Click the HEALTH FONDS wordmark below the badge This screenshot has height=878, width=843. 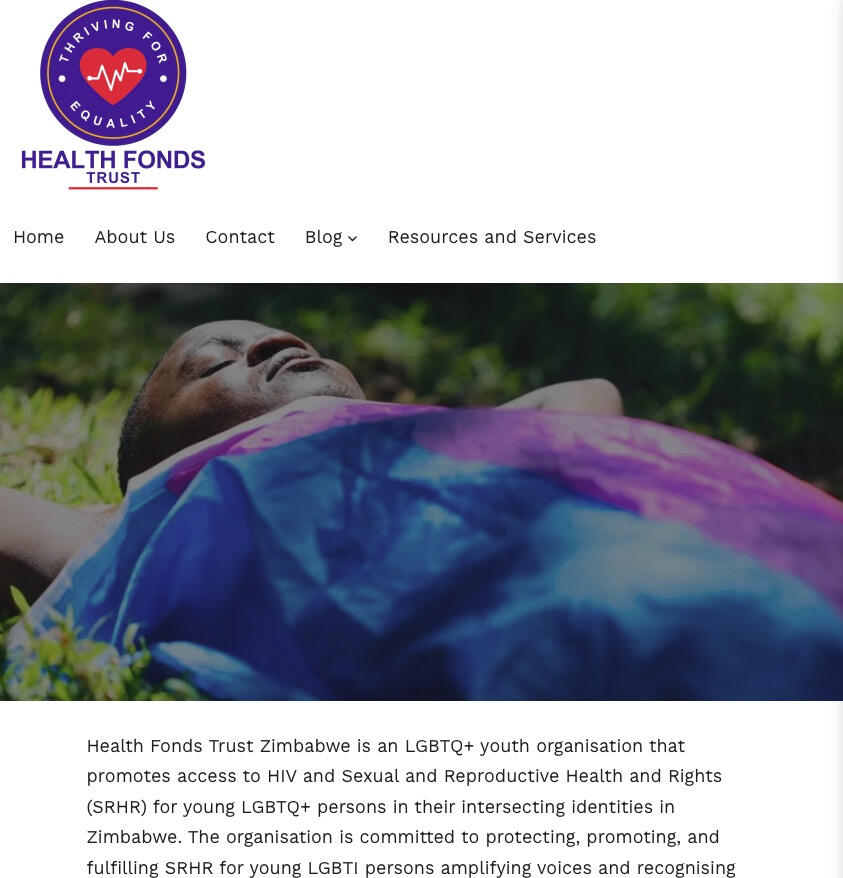pyautogui.click(x=113, y=160)
